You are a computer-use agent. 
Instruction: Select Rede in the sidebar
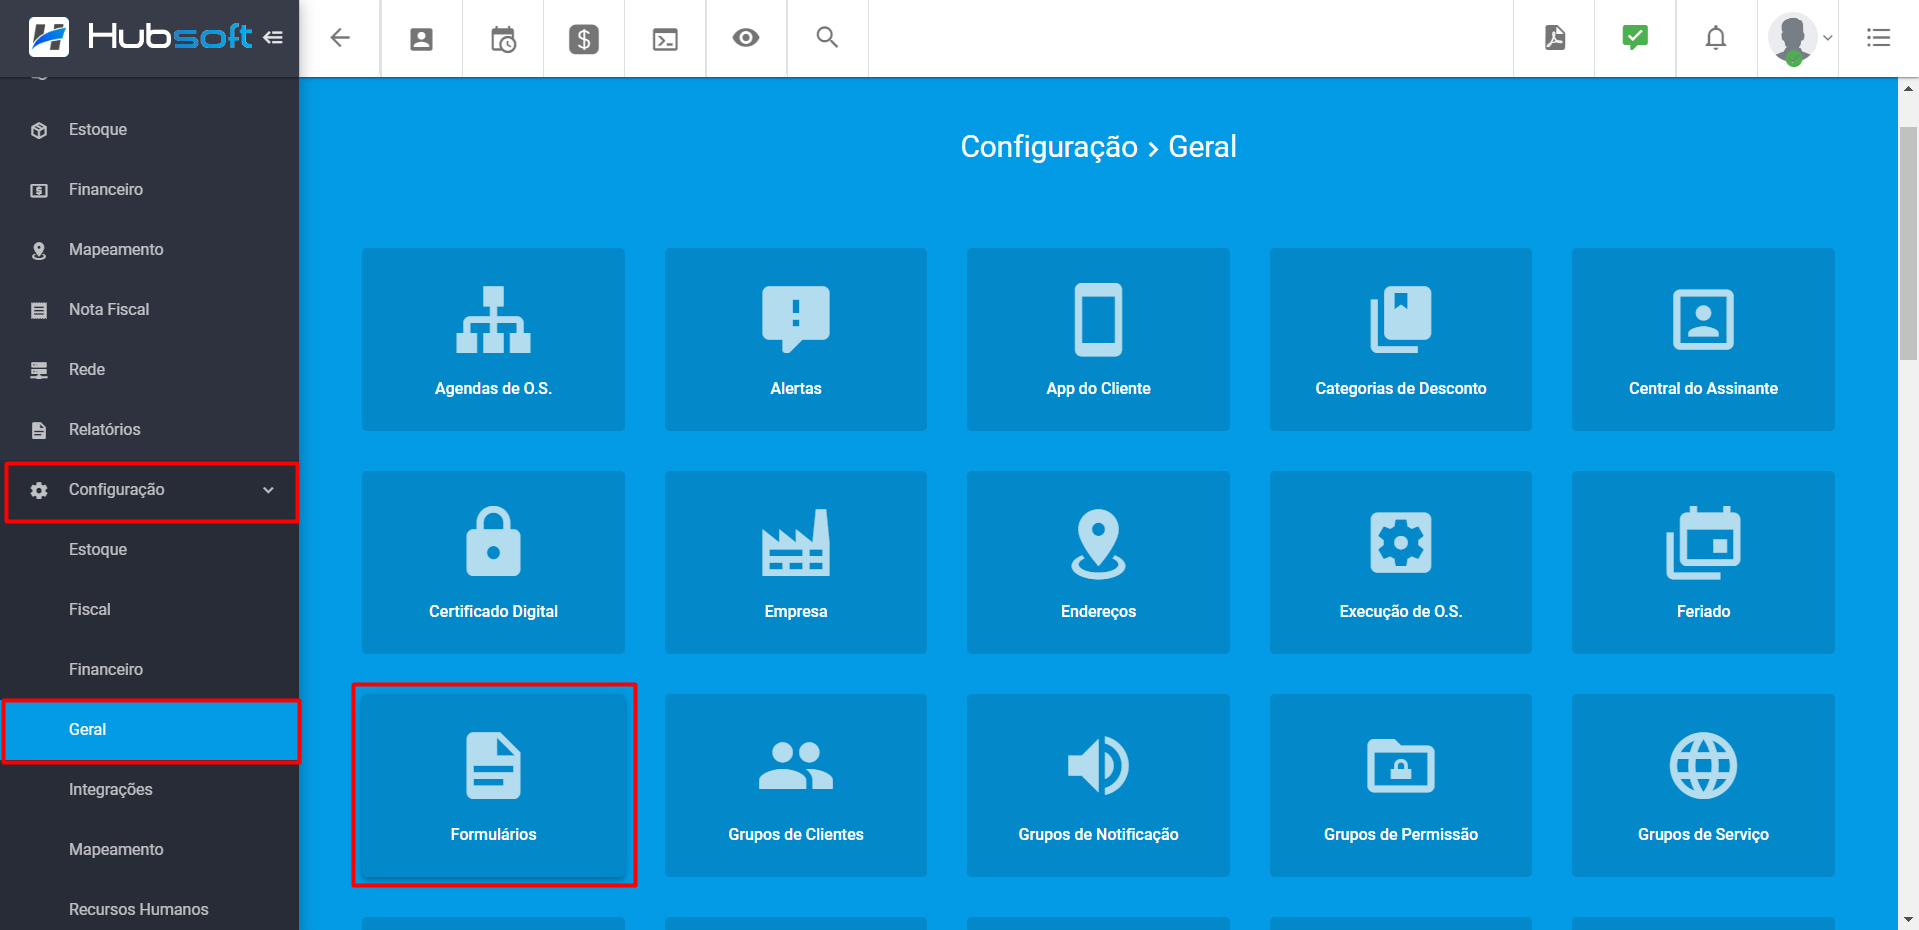click(x=150, y=370)
